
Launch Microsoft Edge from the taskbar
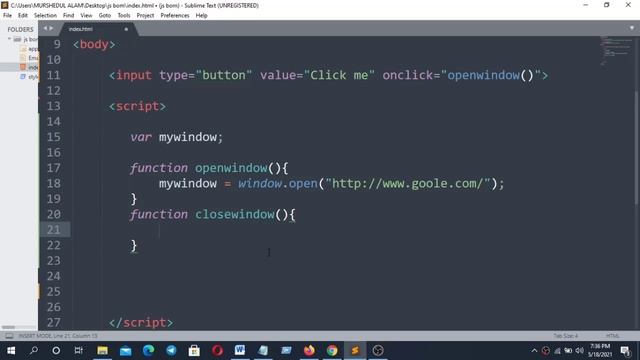tap(149, 351)
